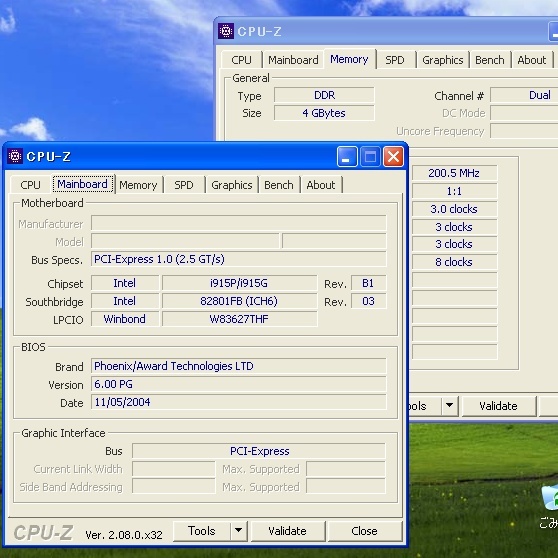Close the front CPU-Z window with the red X
The width and height of the screenshot is (558, 558).
click(393, 157)
